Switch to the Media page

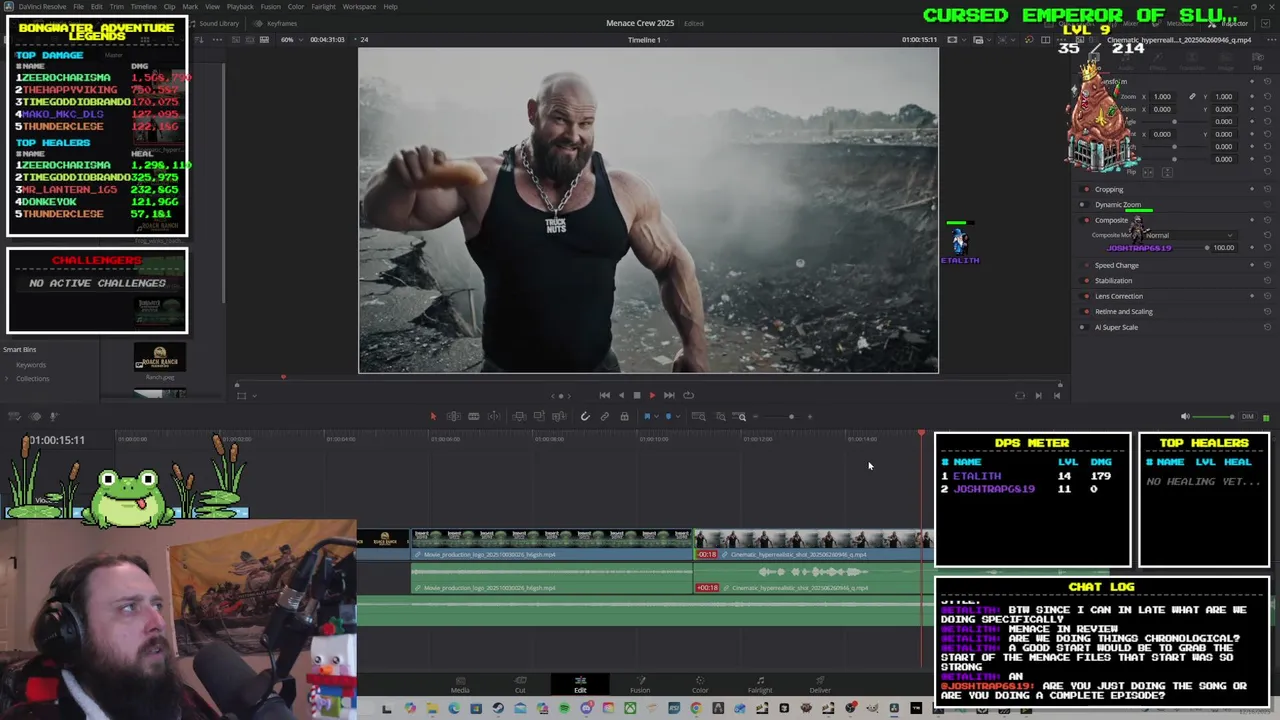(460, 685)
